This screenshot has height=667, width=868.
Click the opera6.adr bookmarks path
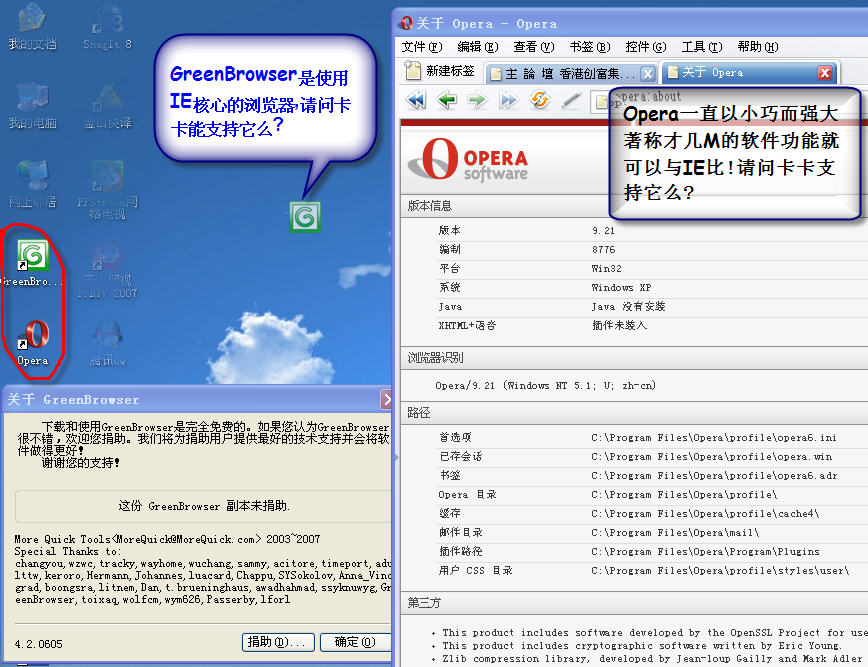[x=714, y=475]
